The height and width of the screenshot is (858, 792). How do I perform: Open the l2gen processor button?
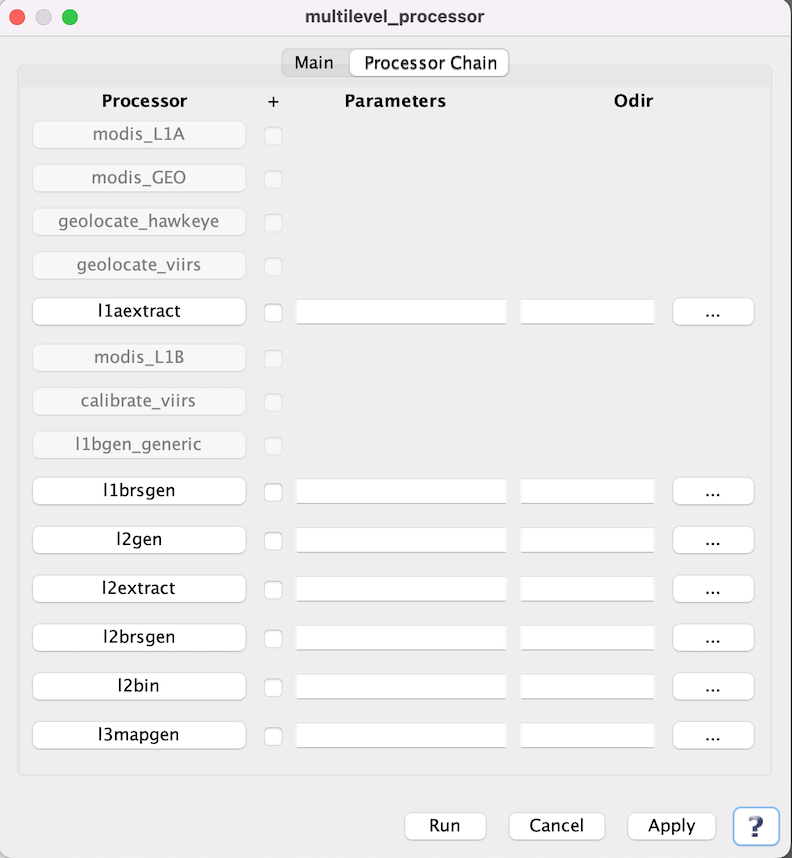coord(139,540)
